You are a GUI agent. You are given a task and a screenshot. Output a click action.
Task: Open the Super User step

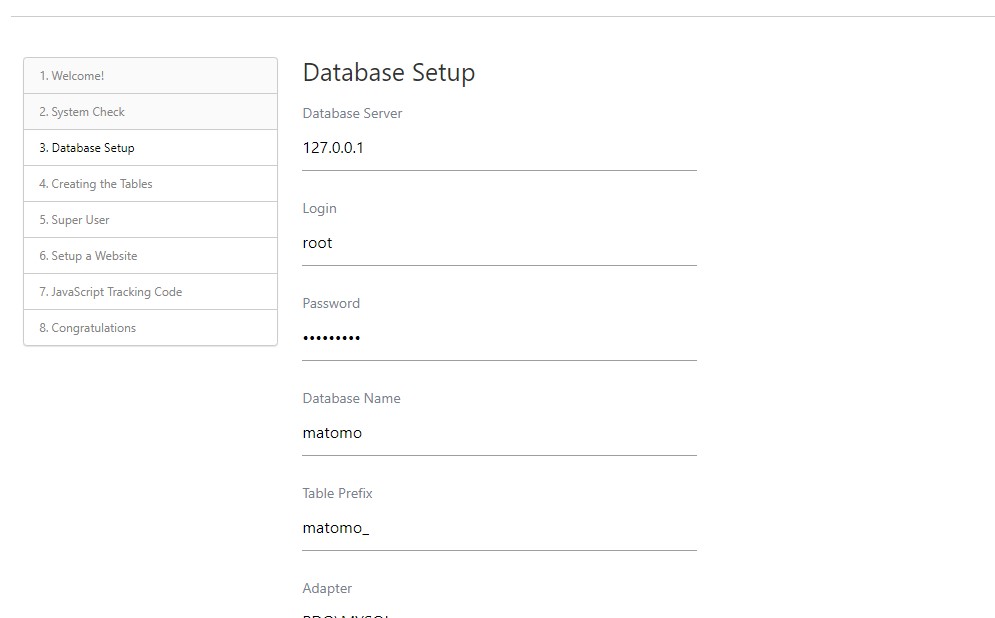[75, 220]
